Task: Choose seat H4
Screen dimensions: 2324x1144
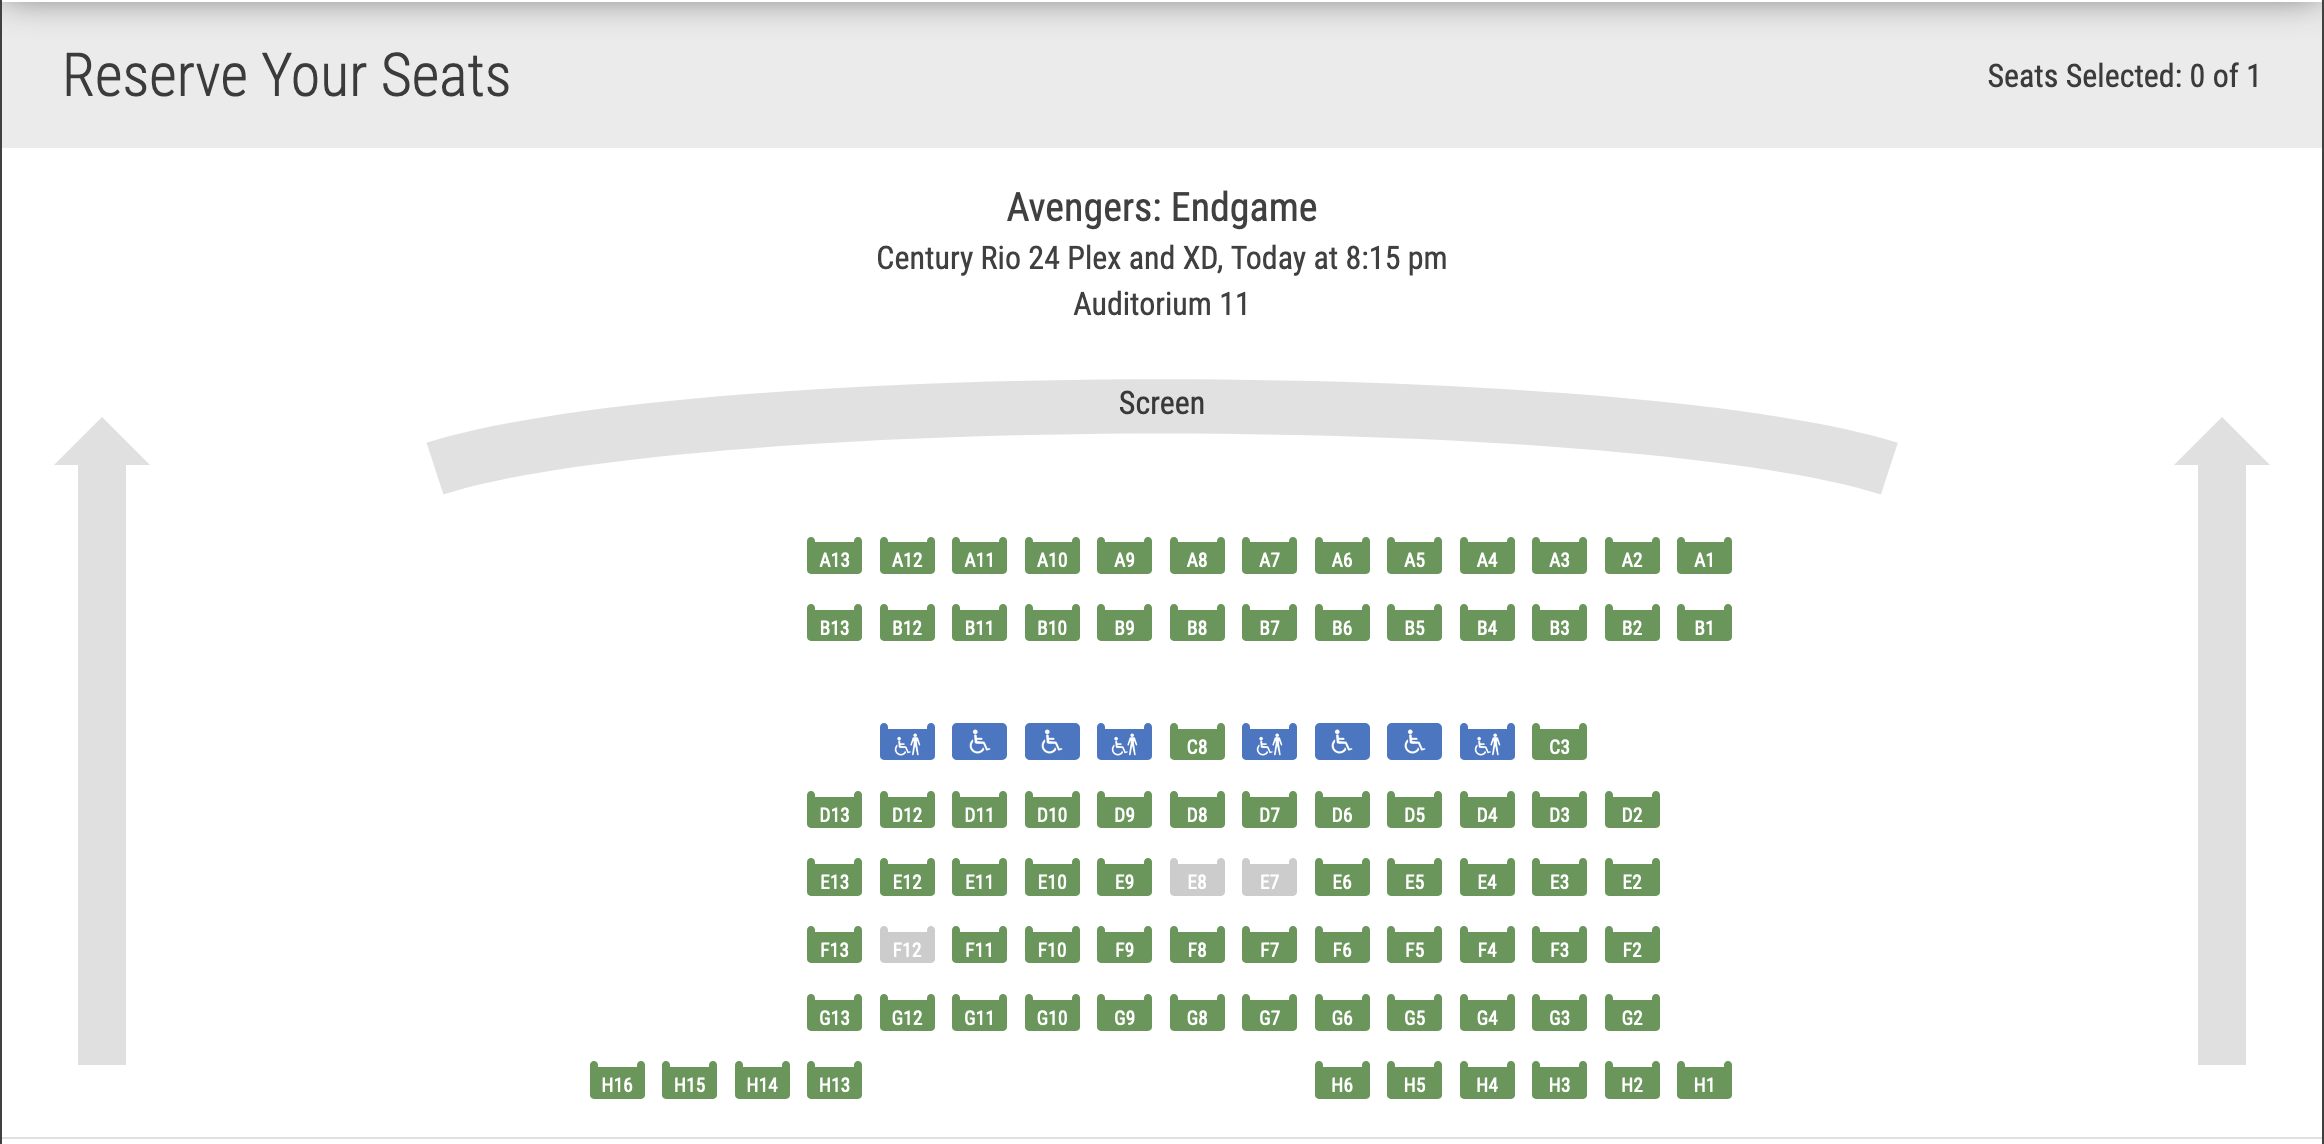Action: pos(1487,1081)
